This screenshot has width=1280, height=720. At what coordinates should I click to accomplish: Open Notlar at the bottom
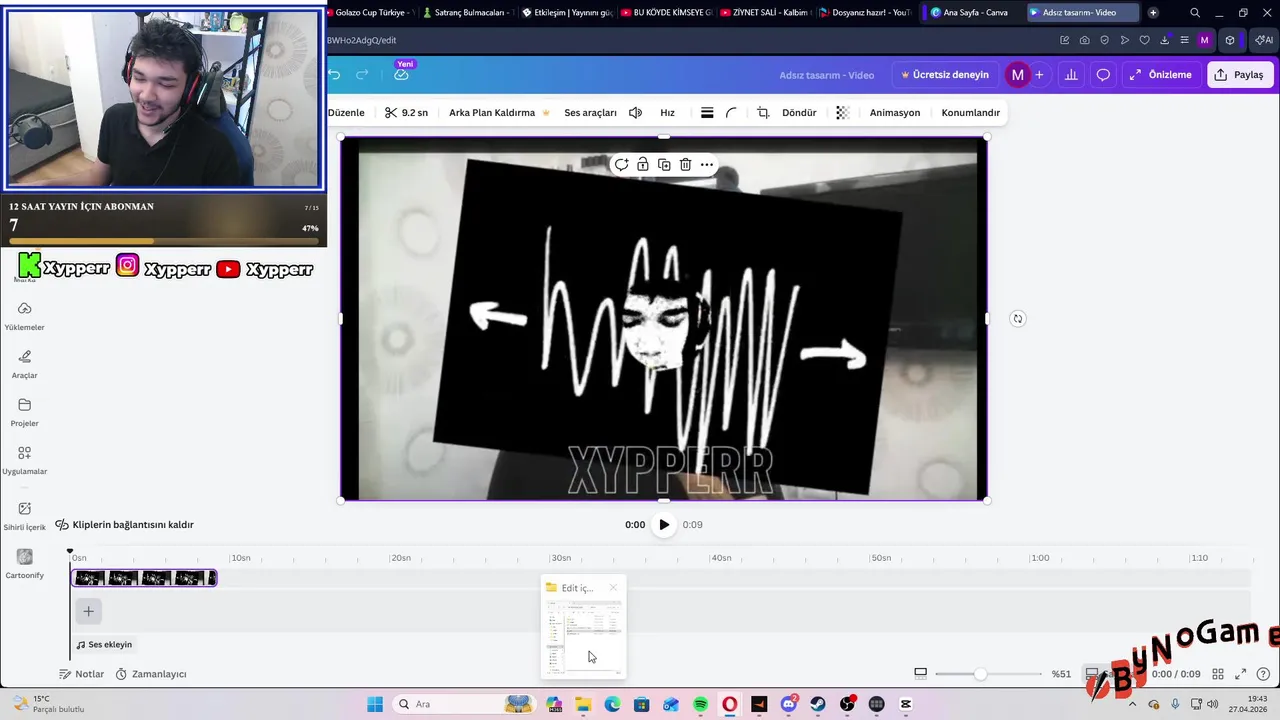(x=81, y=674)
